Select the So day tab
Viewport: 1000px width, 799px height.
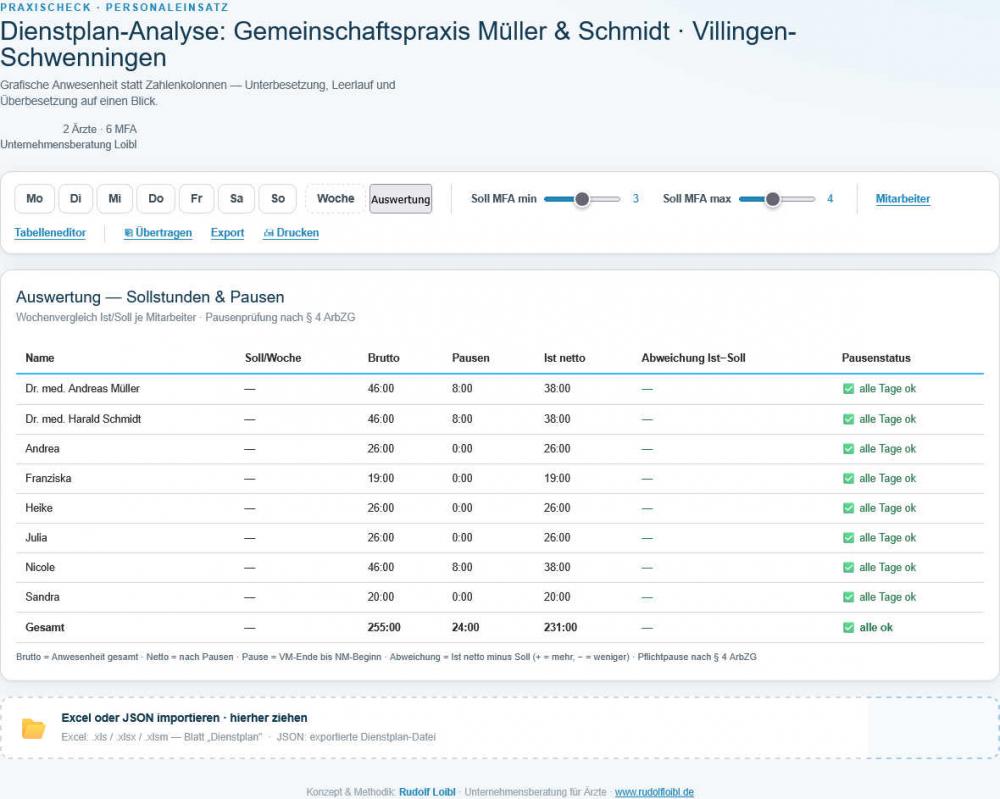[x=278, y=198]
